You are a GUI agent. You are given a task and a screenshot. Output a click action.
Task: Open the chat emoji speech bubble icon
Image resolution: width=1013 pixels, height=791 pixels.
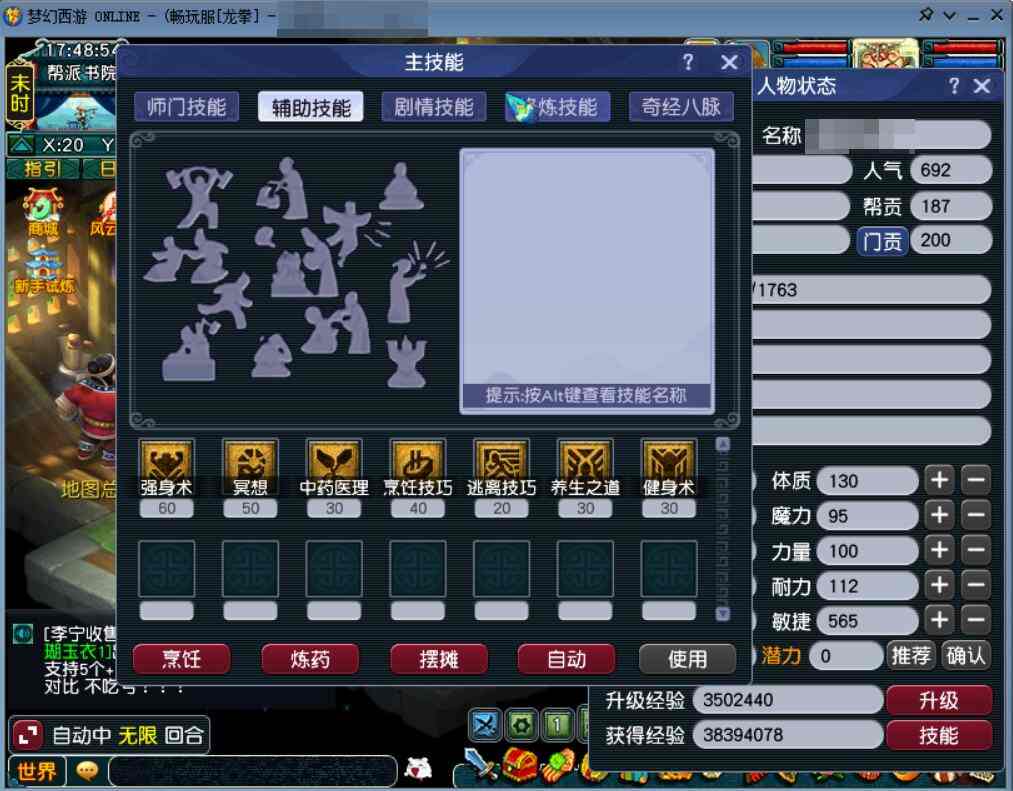(87, 770)
